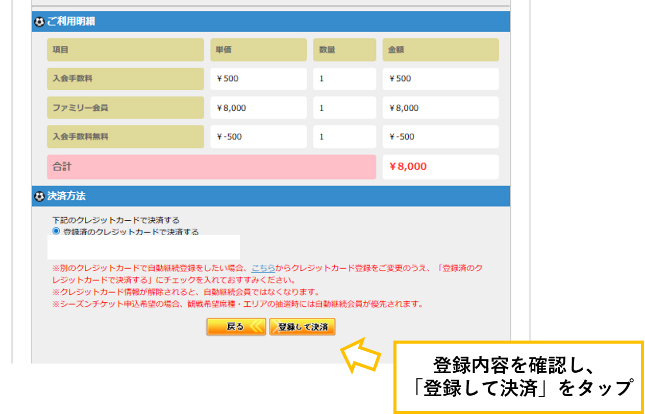Click the ご利用明細 section header bar
Viewport: 645px width, 414px height.
pos(272,20)
